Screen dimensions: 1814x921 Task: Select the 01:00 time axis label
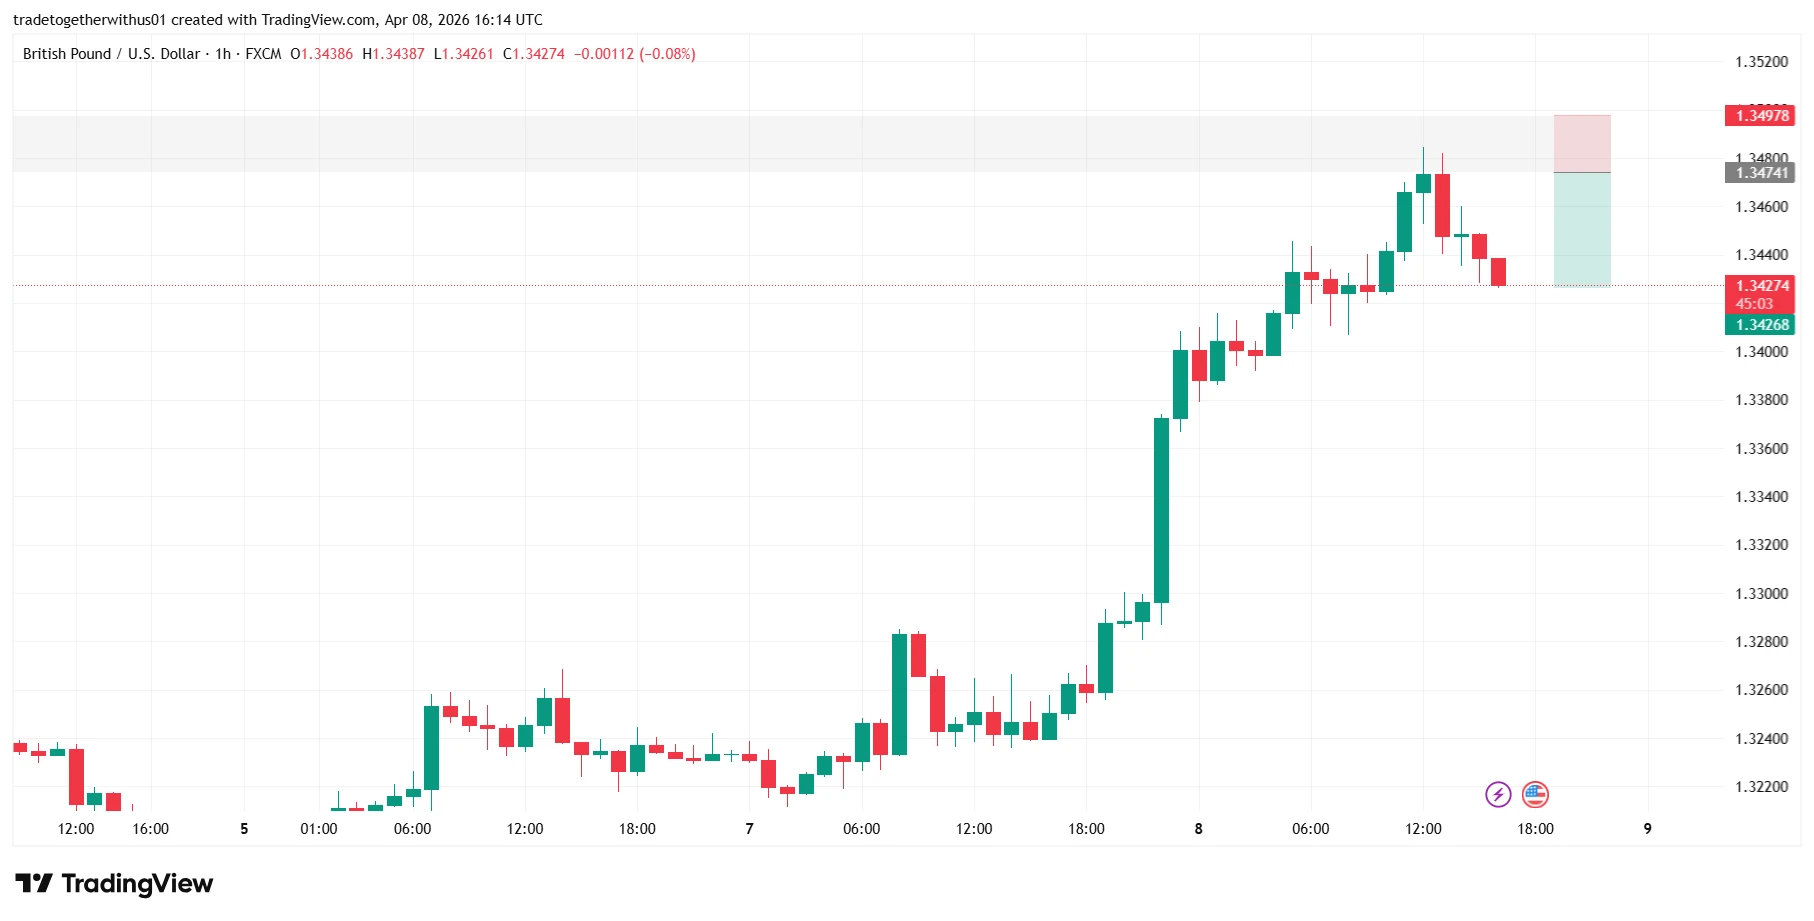click(x=319, y=829)
